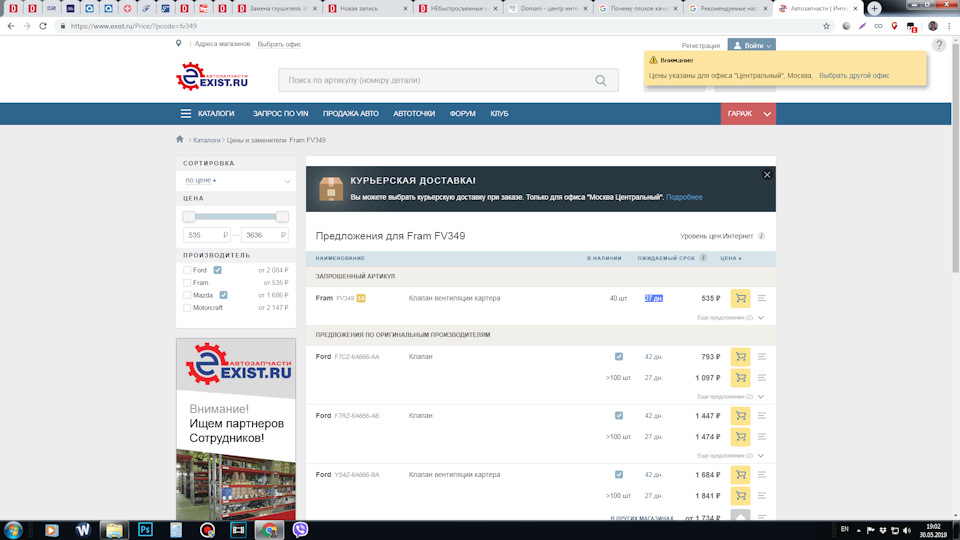Screen dimensions: 960x540
Task: Open options menu for 1 097 ₽ row
Action: pyautogui.click(x=762, y=378)
